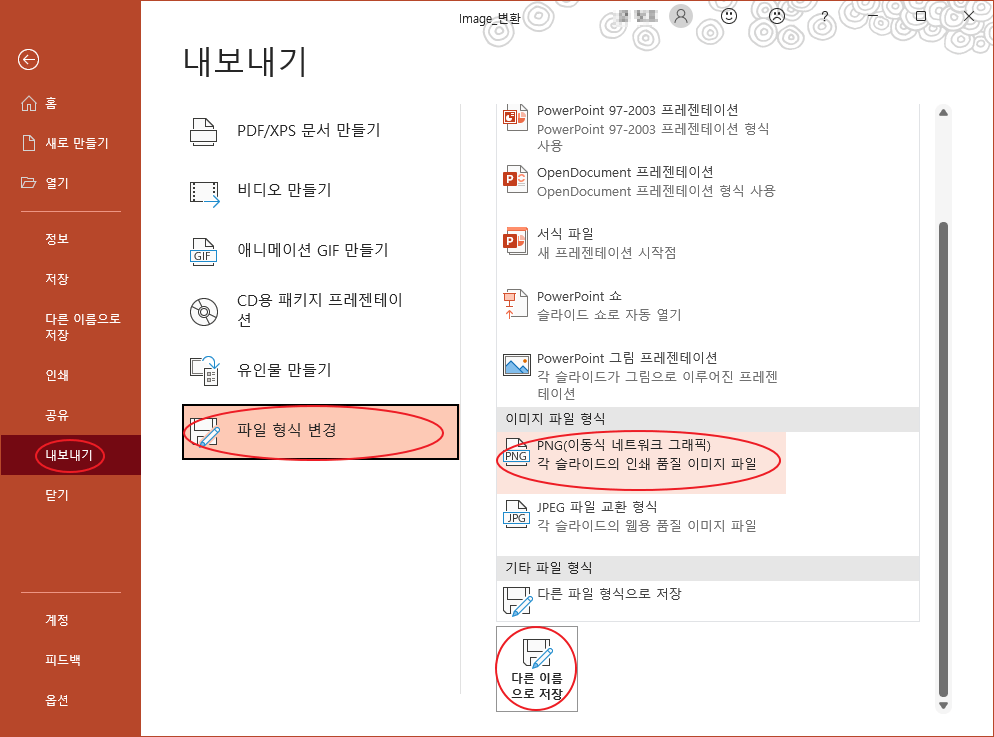Viewport: 994px width, 737px height.
Task: Click the save as another file type icon
Action: (x=517, y=601)
